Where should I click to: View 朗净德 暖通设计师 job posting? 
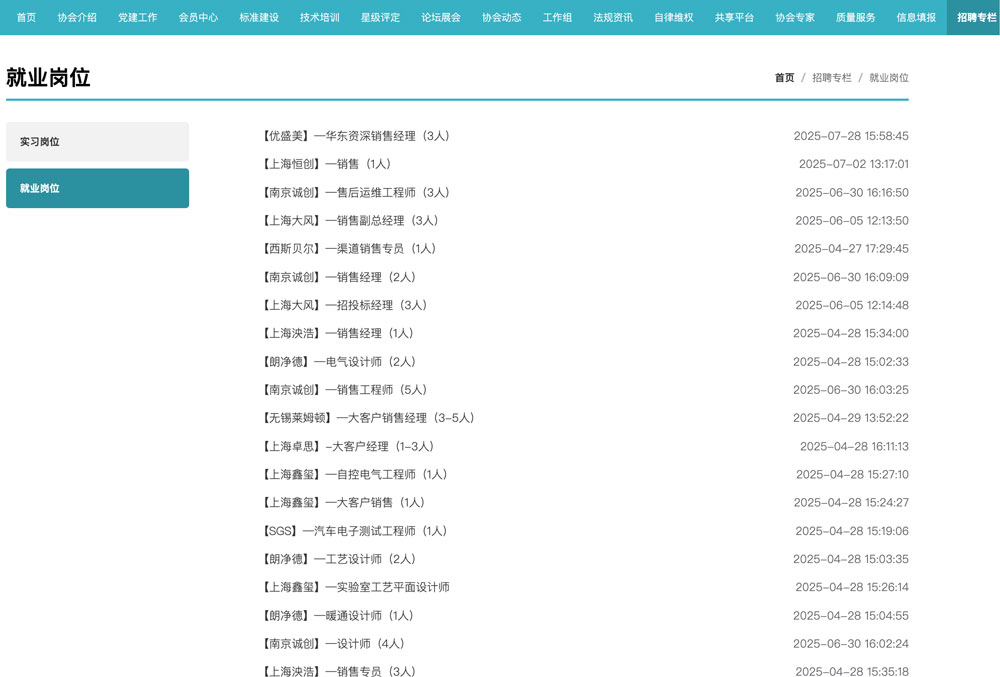(x=338, y=616)
